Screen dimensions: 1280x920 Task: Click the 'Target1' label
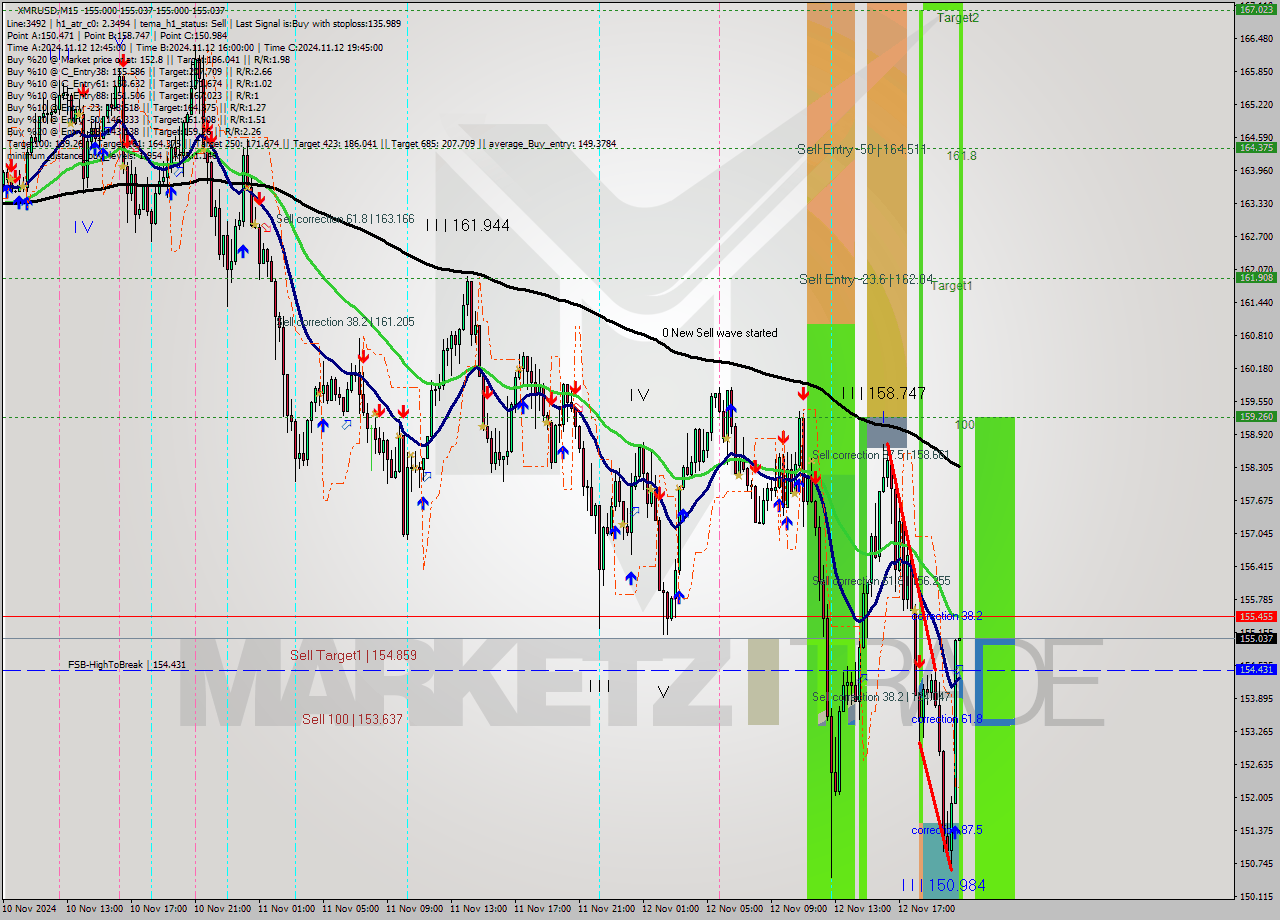tap(952, 286)
